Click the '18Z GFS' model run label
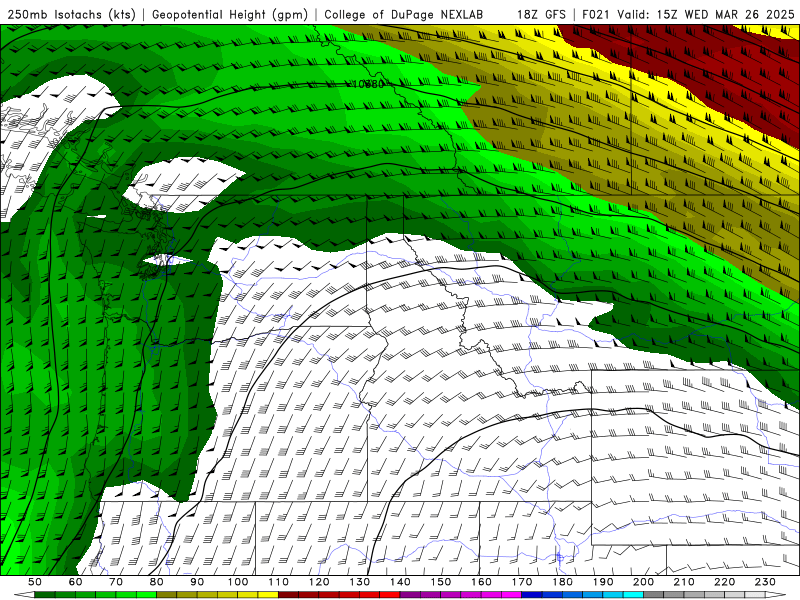 pyautogui.click(x=541, y=14)
